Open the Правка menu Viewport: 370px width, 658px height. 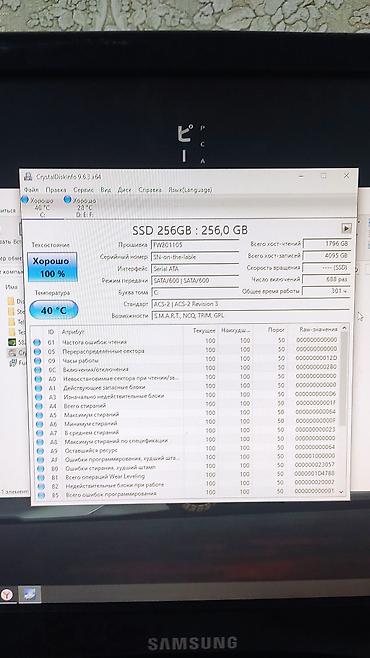point(55,190)
